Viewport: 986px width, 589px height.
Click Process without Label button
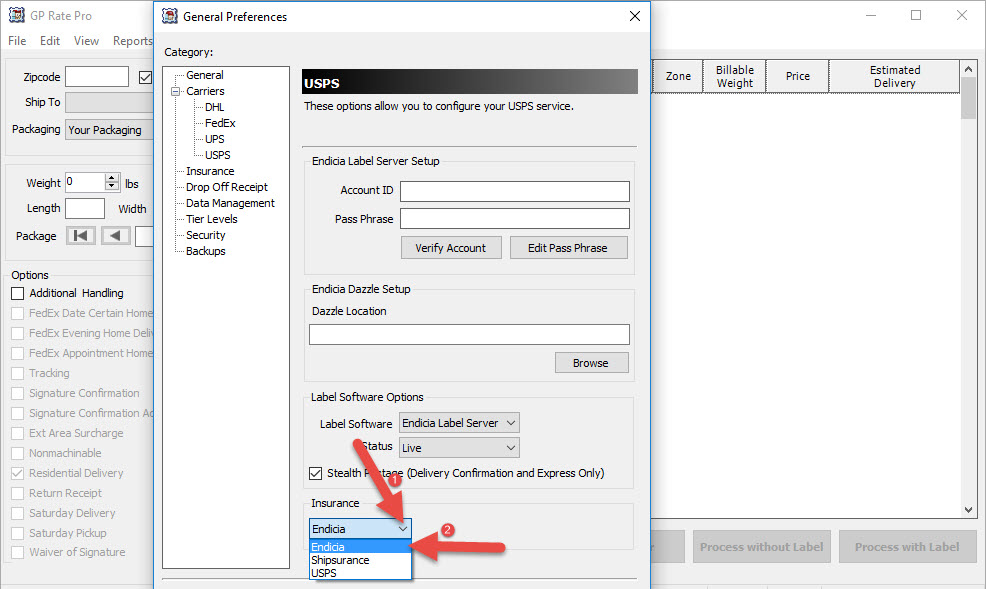tap(762, 547)
